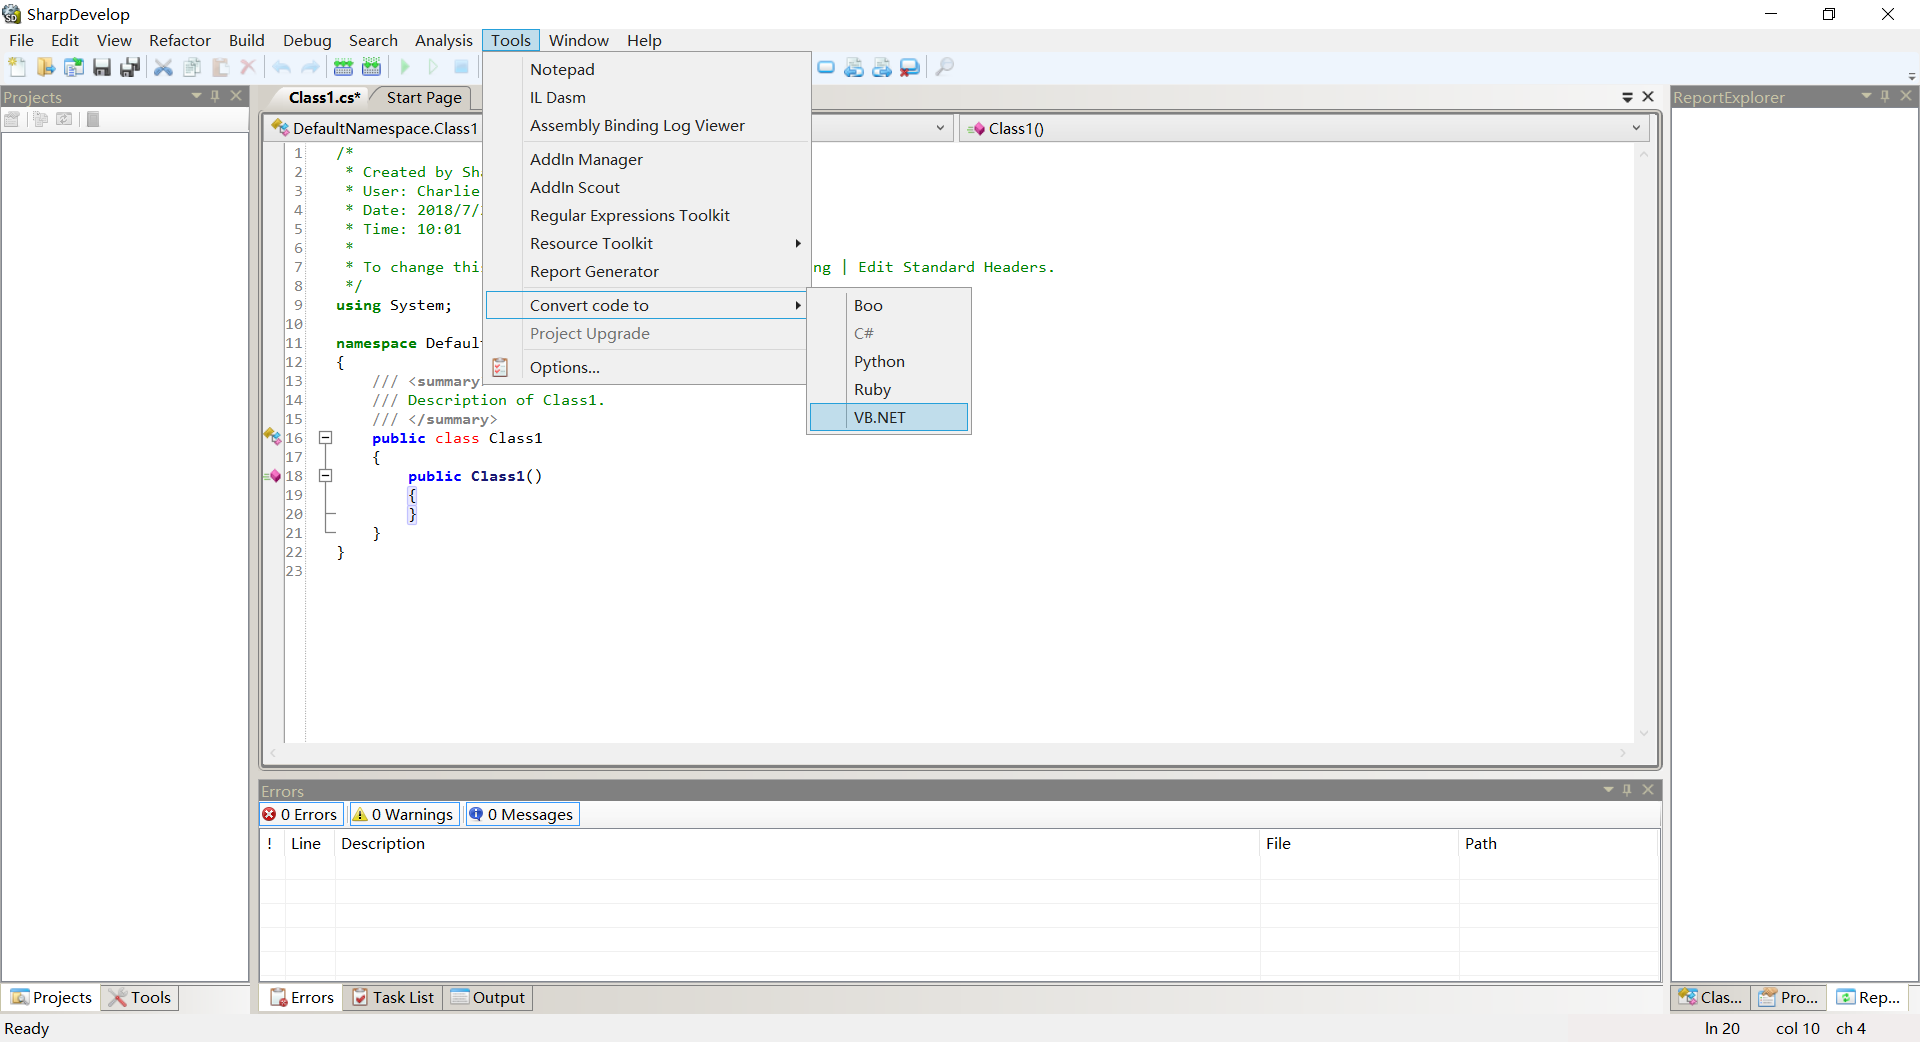The height and width of the screenshot is (1042, 1920).
Task: Pin the Projects panel with auto-hide icon
Action: 215,96
